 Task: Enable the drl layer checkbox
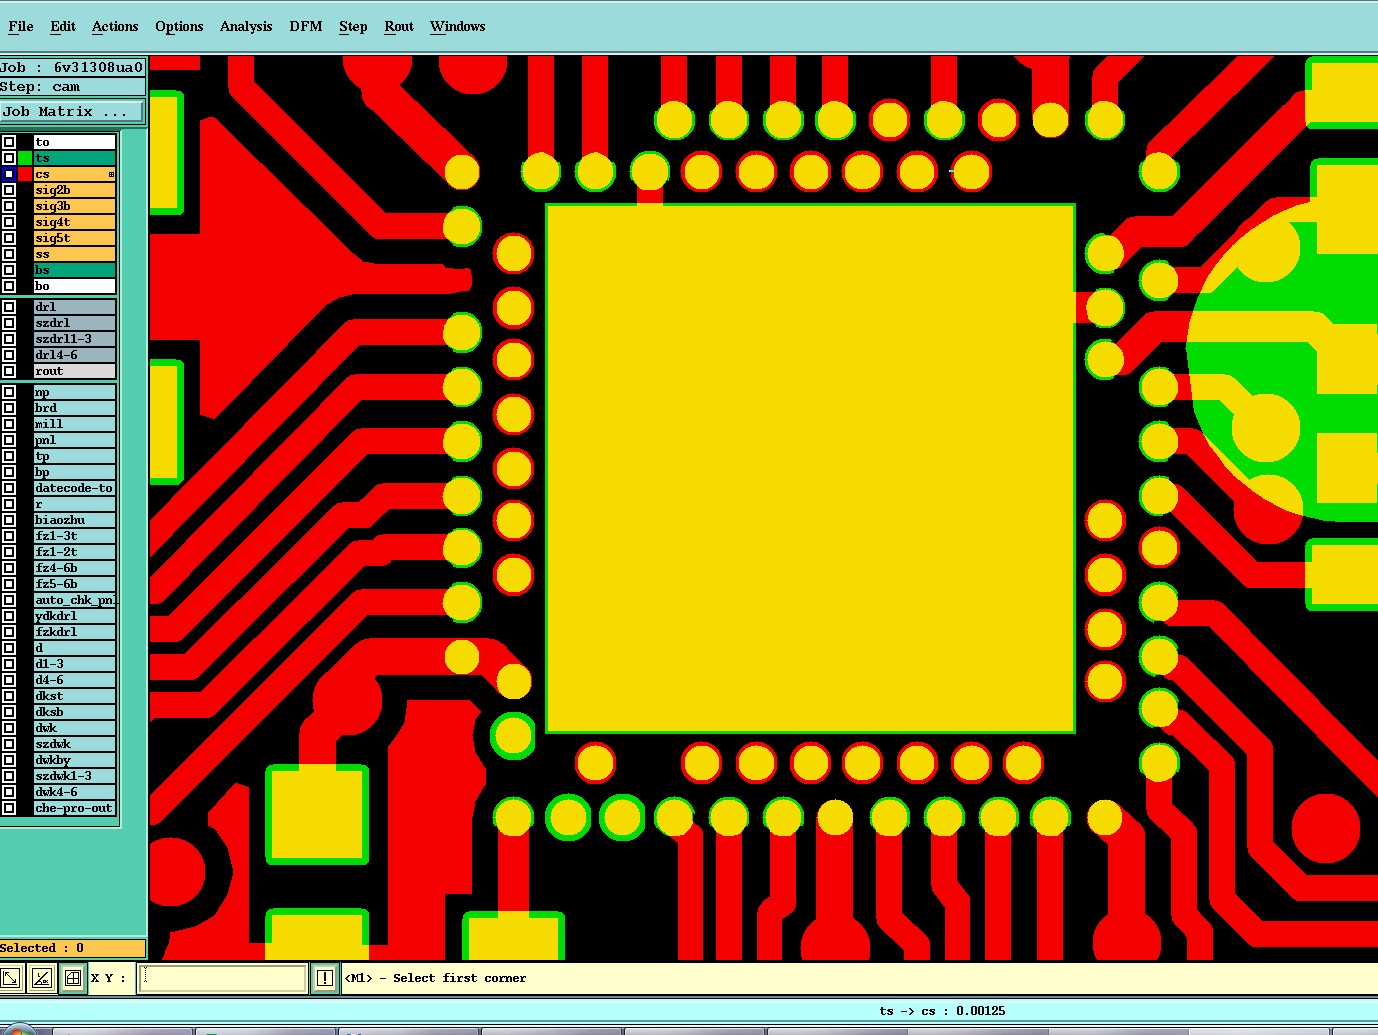(x=9, y=307)
